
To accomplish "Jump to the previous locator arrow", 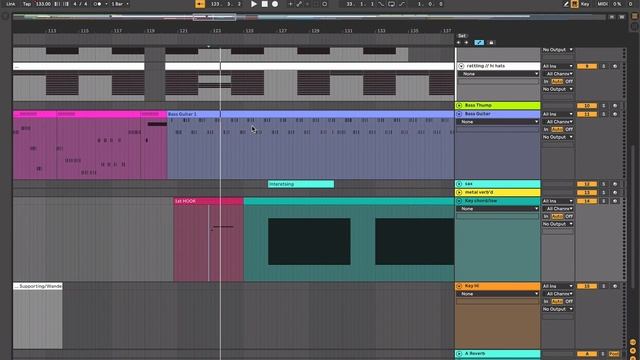I will pos(459,42).
